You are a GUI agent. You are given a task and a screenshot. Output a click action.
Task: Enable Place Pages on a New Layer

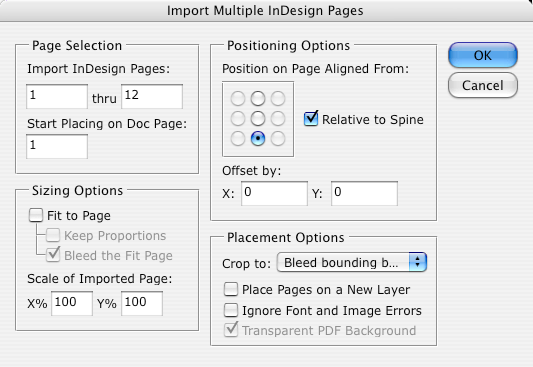[231, 289]
